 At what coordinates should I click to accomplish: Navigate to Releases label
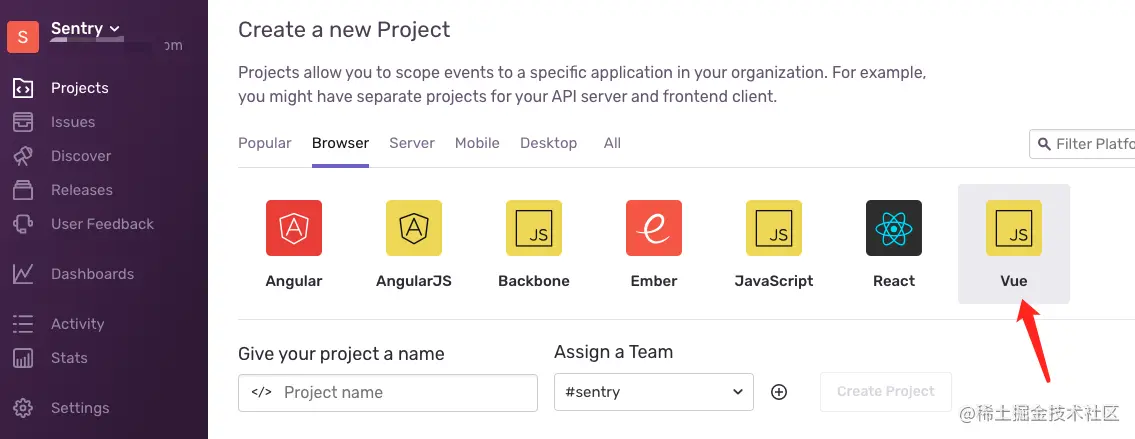coord(82,190)
